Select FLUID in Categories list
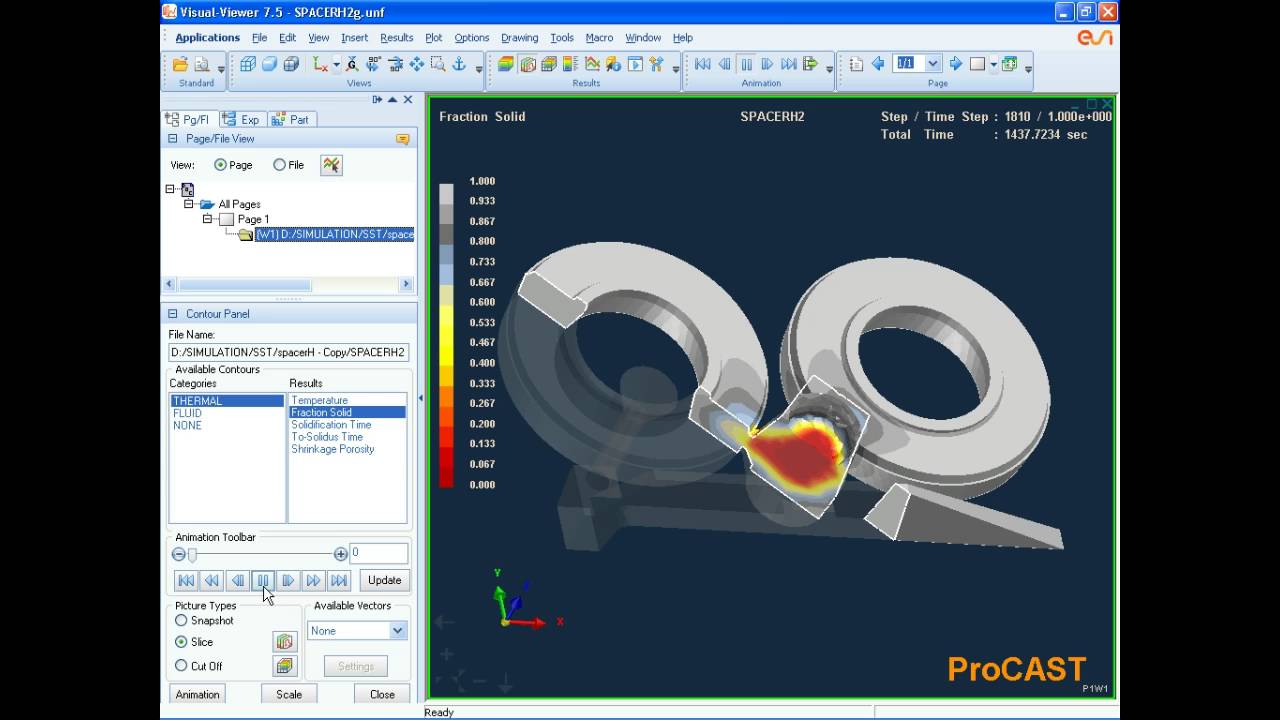 187,413
